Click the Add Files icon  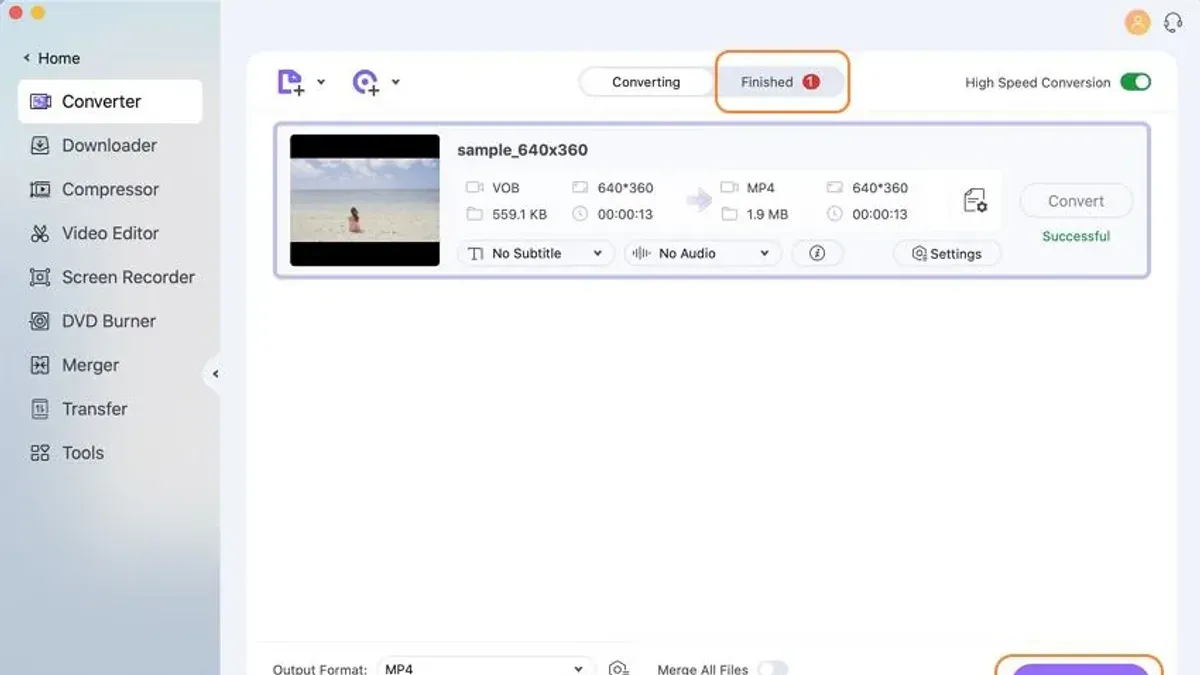290,82
